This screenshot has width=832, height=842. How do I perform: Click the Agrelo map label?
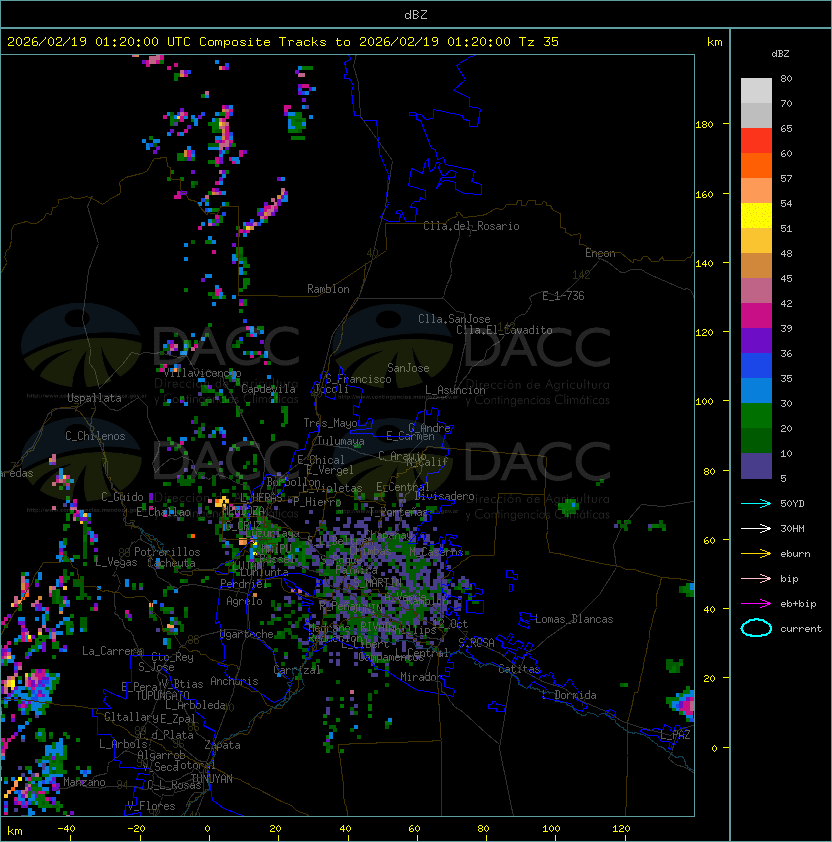(x=244, y=601)
